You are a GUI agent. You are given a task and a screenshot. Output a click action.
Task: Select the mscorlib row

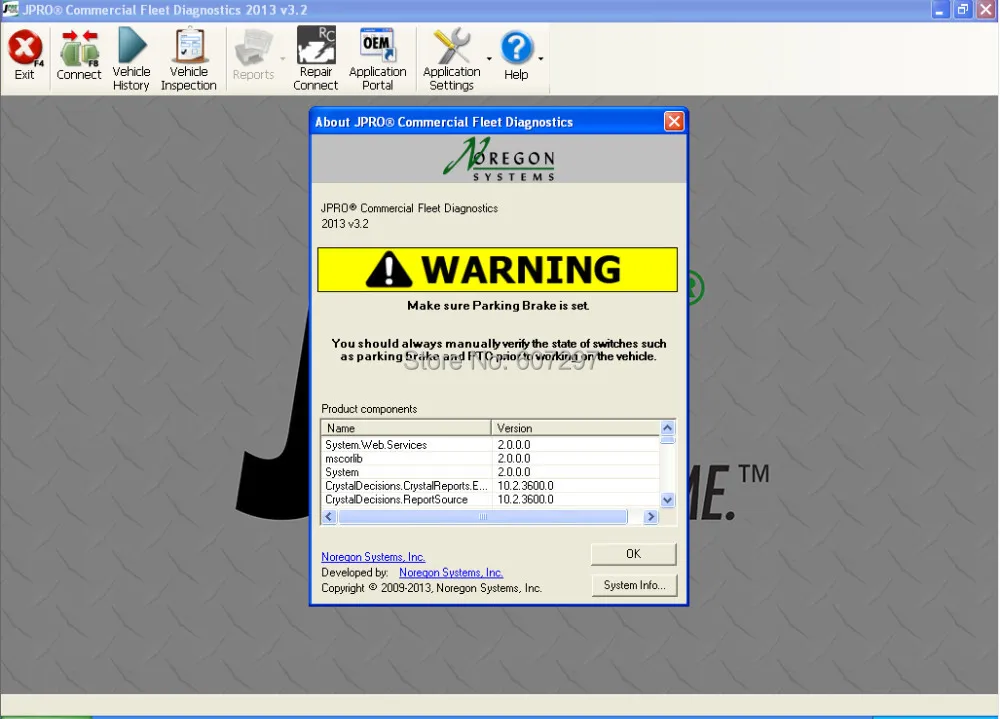(490, 459)
